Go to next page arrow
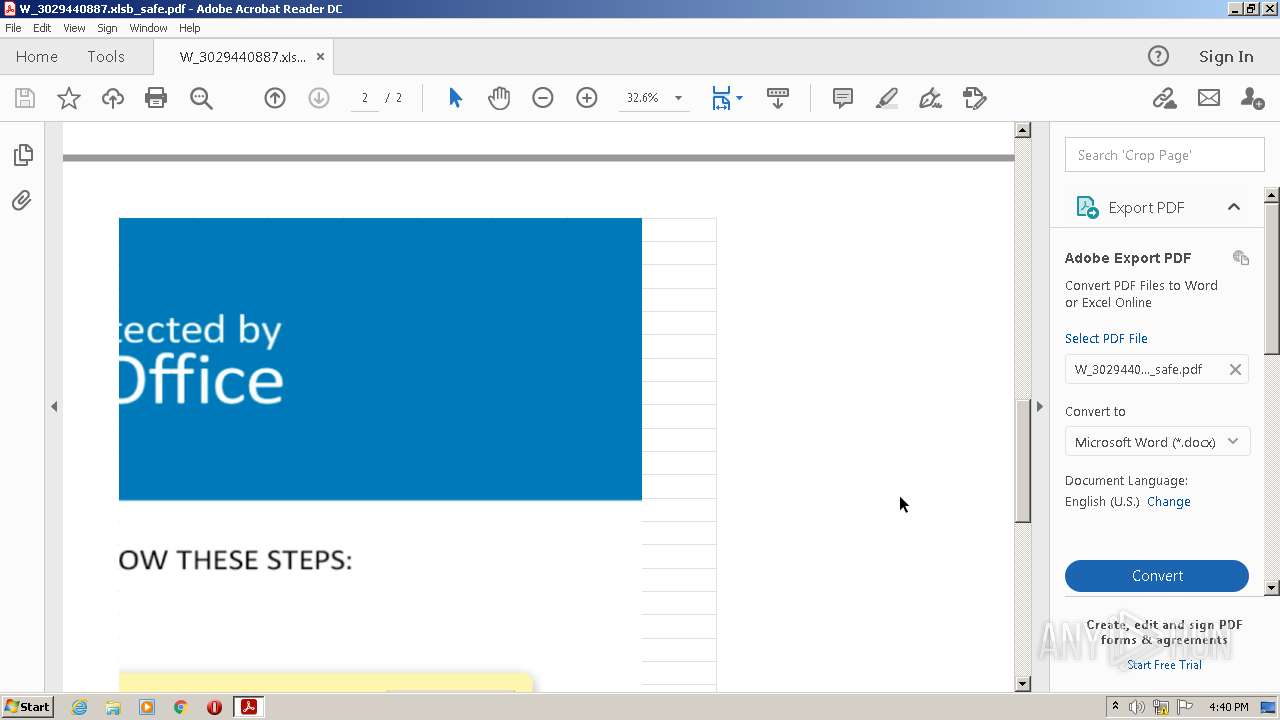The height and width of the screenshot is (720, 1280). [x=319, y=98]
